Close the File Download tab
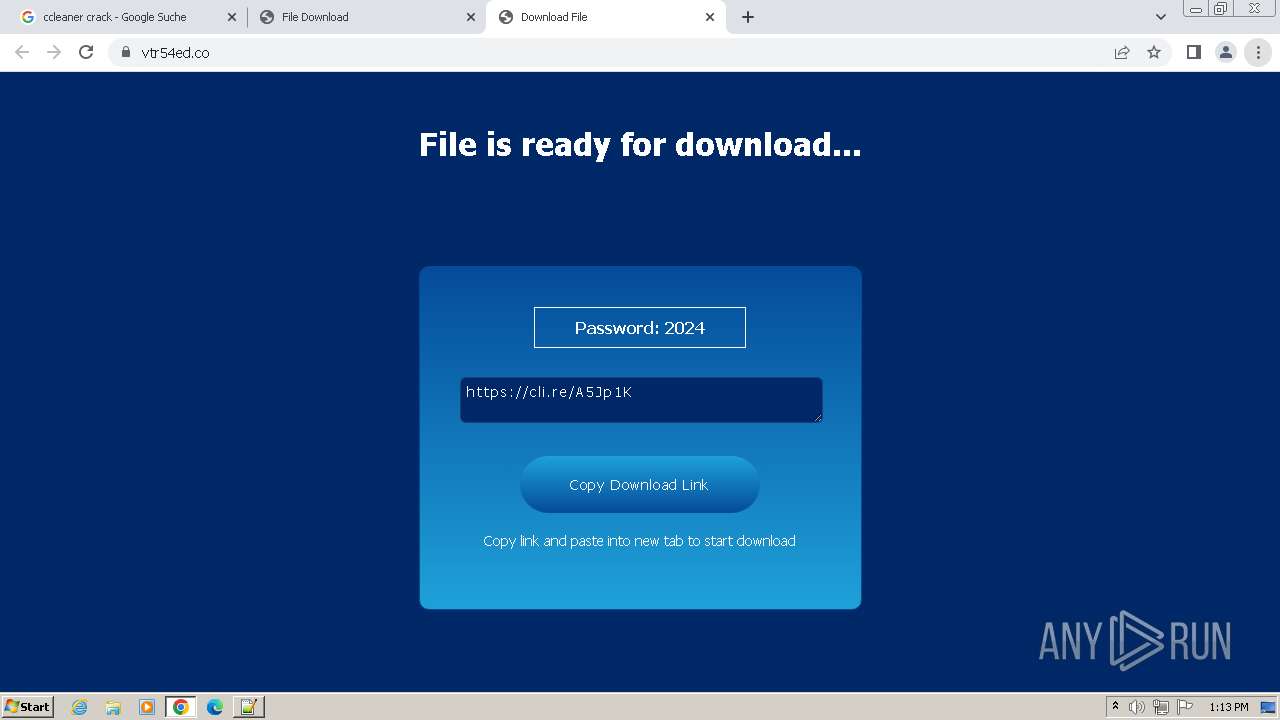The image size is (1280, 720). pos(471,17)
